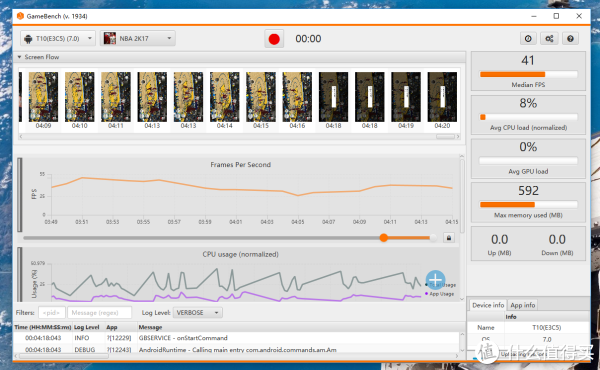
Task: Open the clock history icon button
Action: 528,39
